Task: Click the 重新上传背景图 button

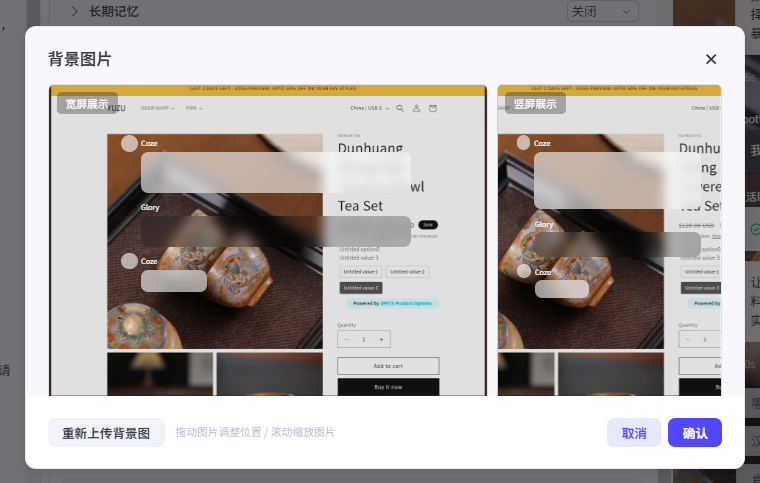Action: point(106,433)
